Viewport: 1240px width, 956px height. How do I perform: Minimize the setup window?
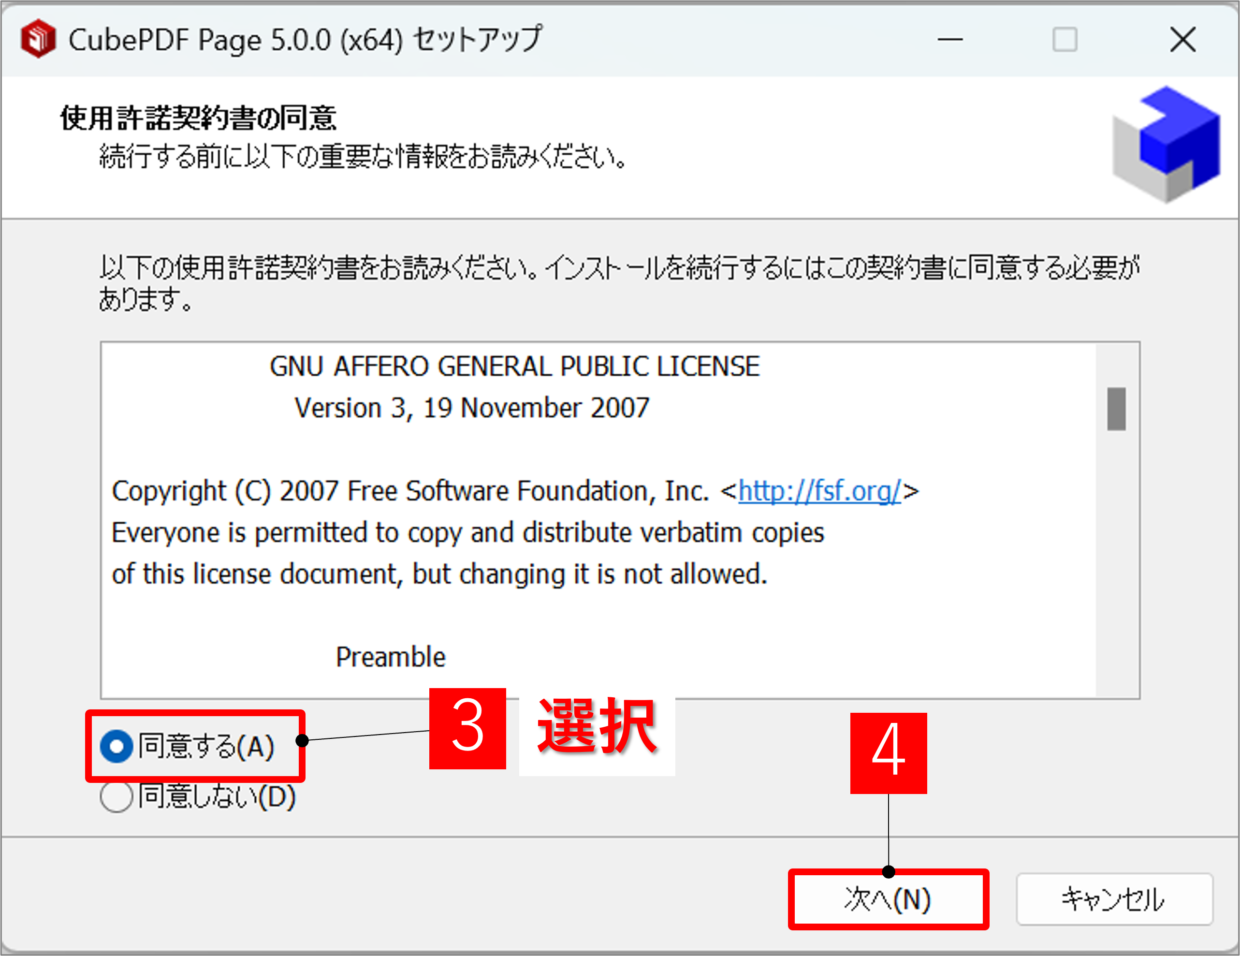click(950, 40)
